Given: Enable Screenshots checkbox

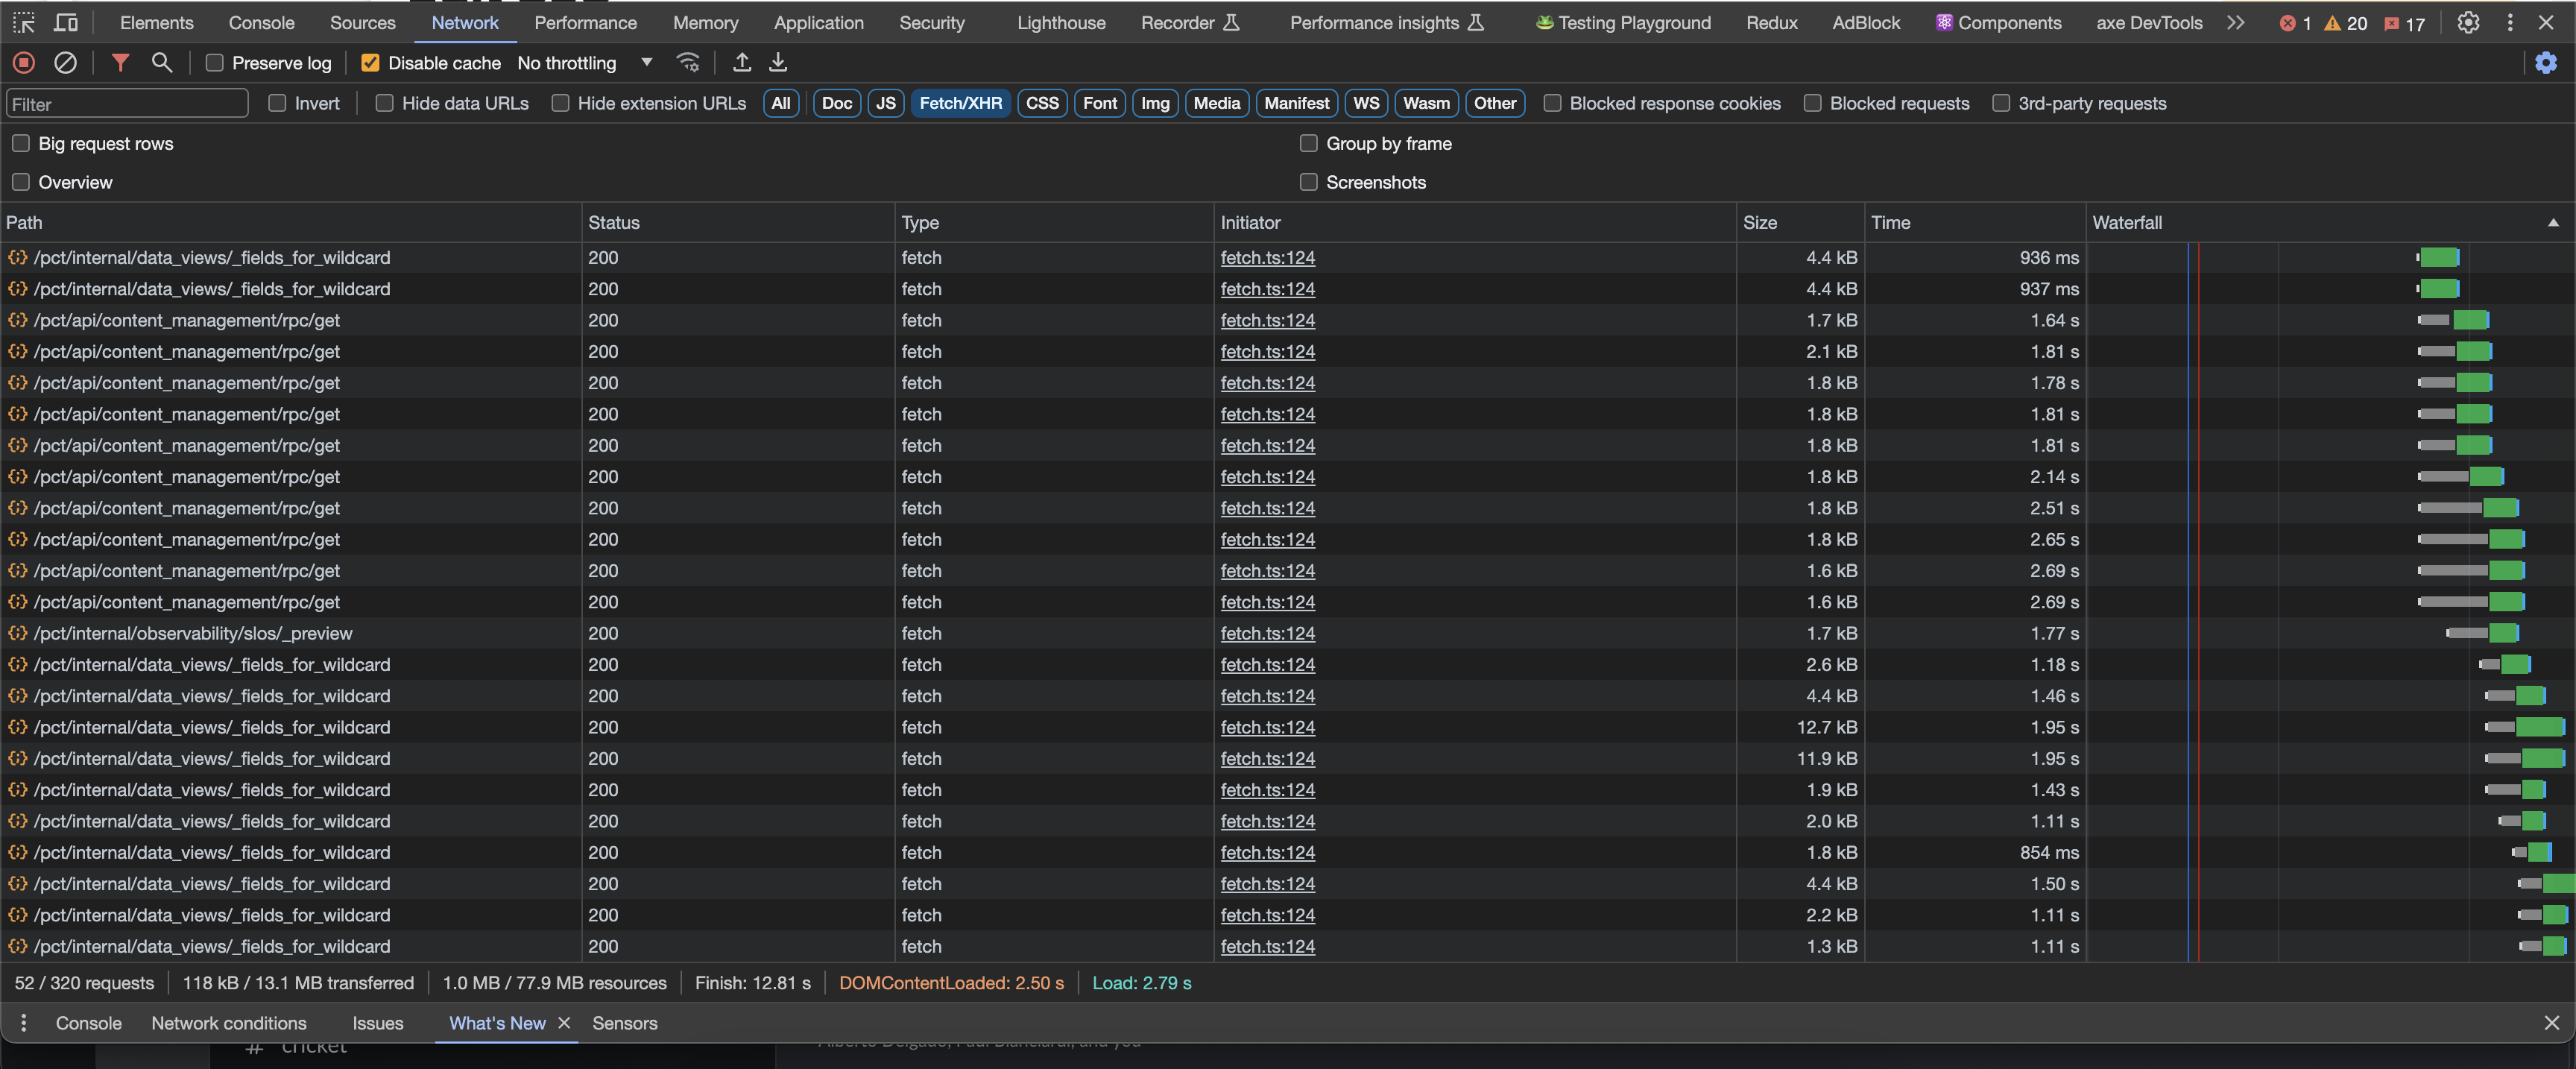Looking at the screenshot, I should tap(1308, 182).
